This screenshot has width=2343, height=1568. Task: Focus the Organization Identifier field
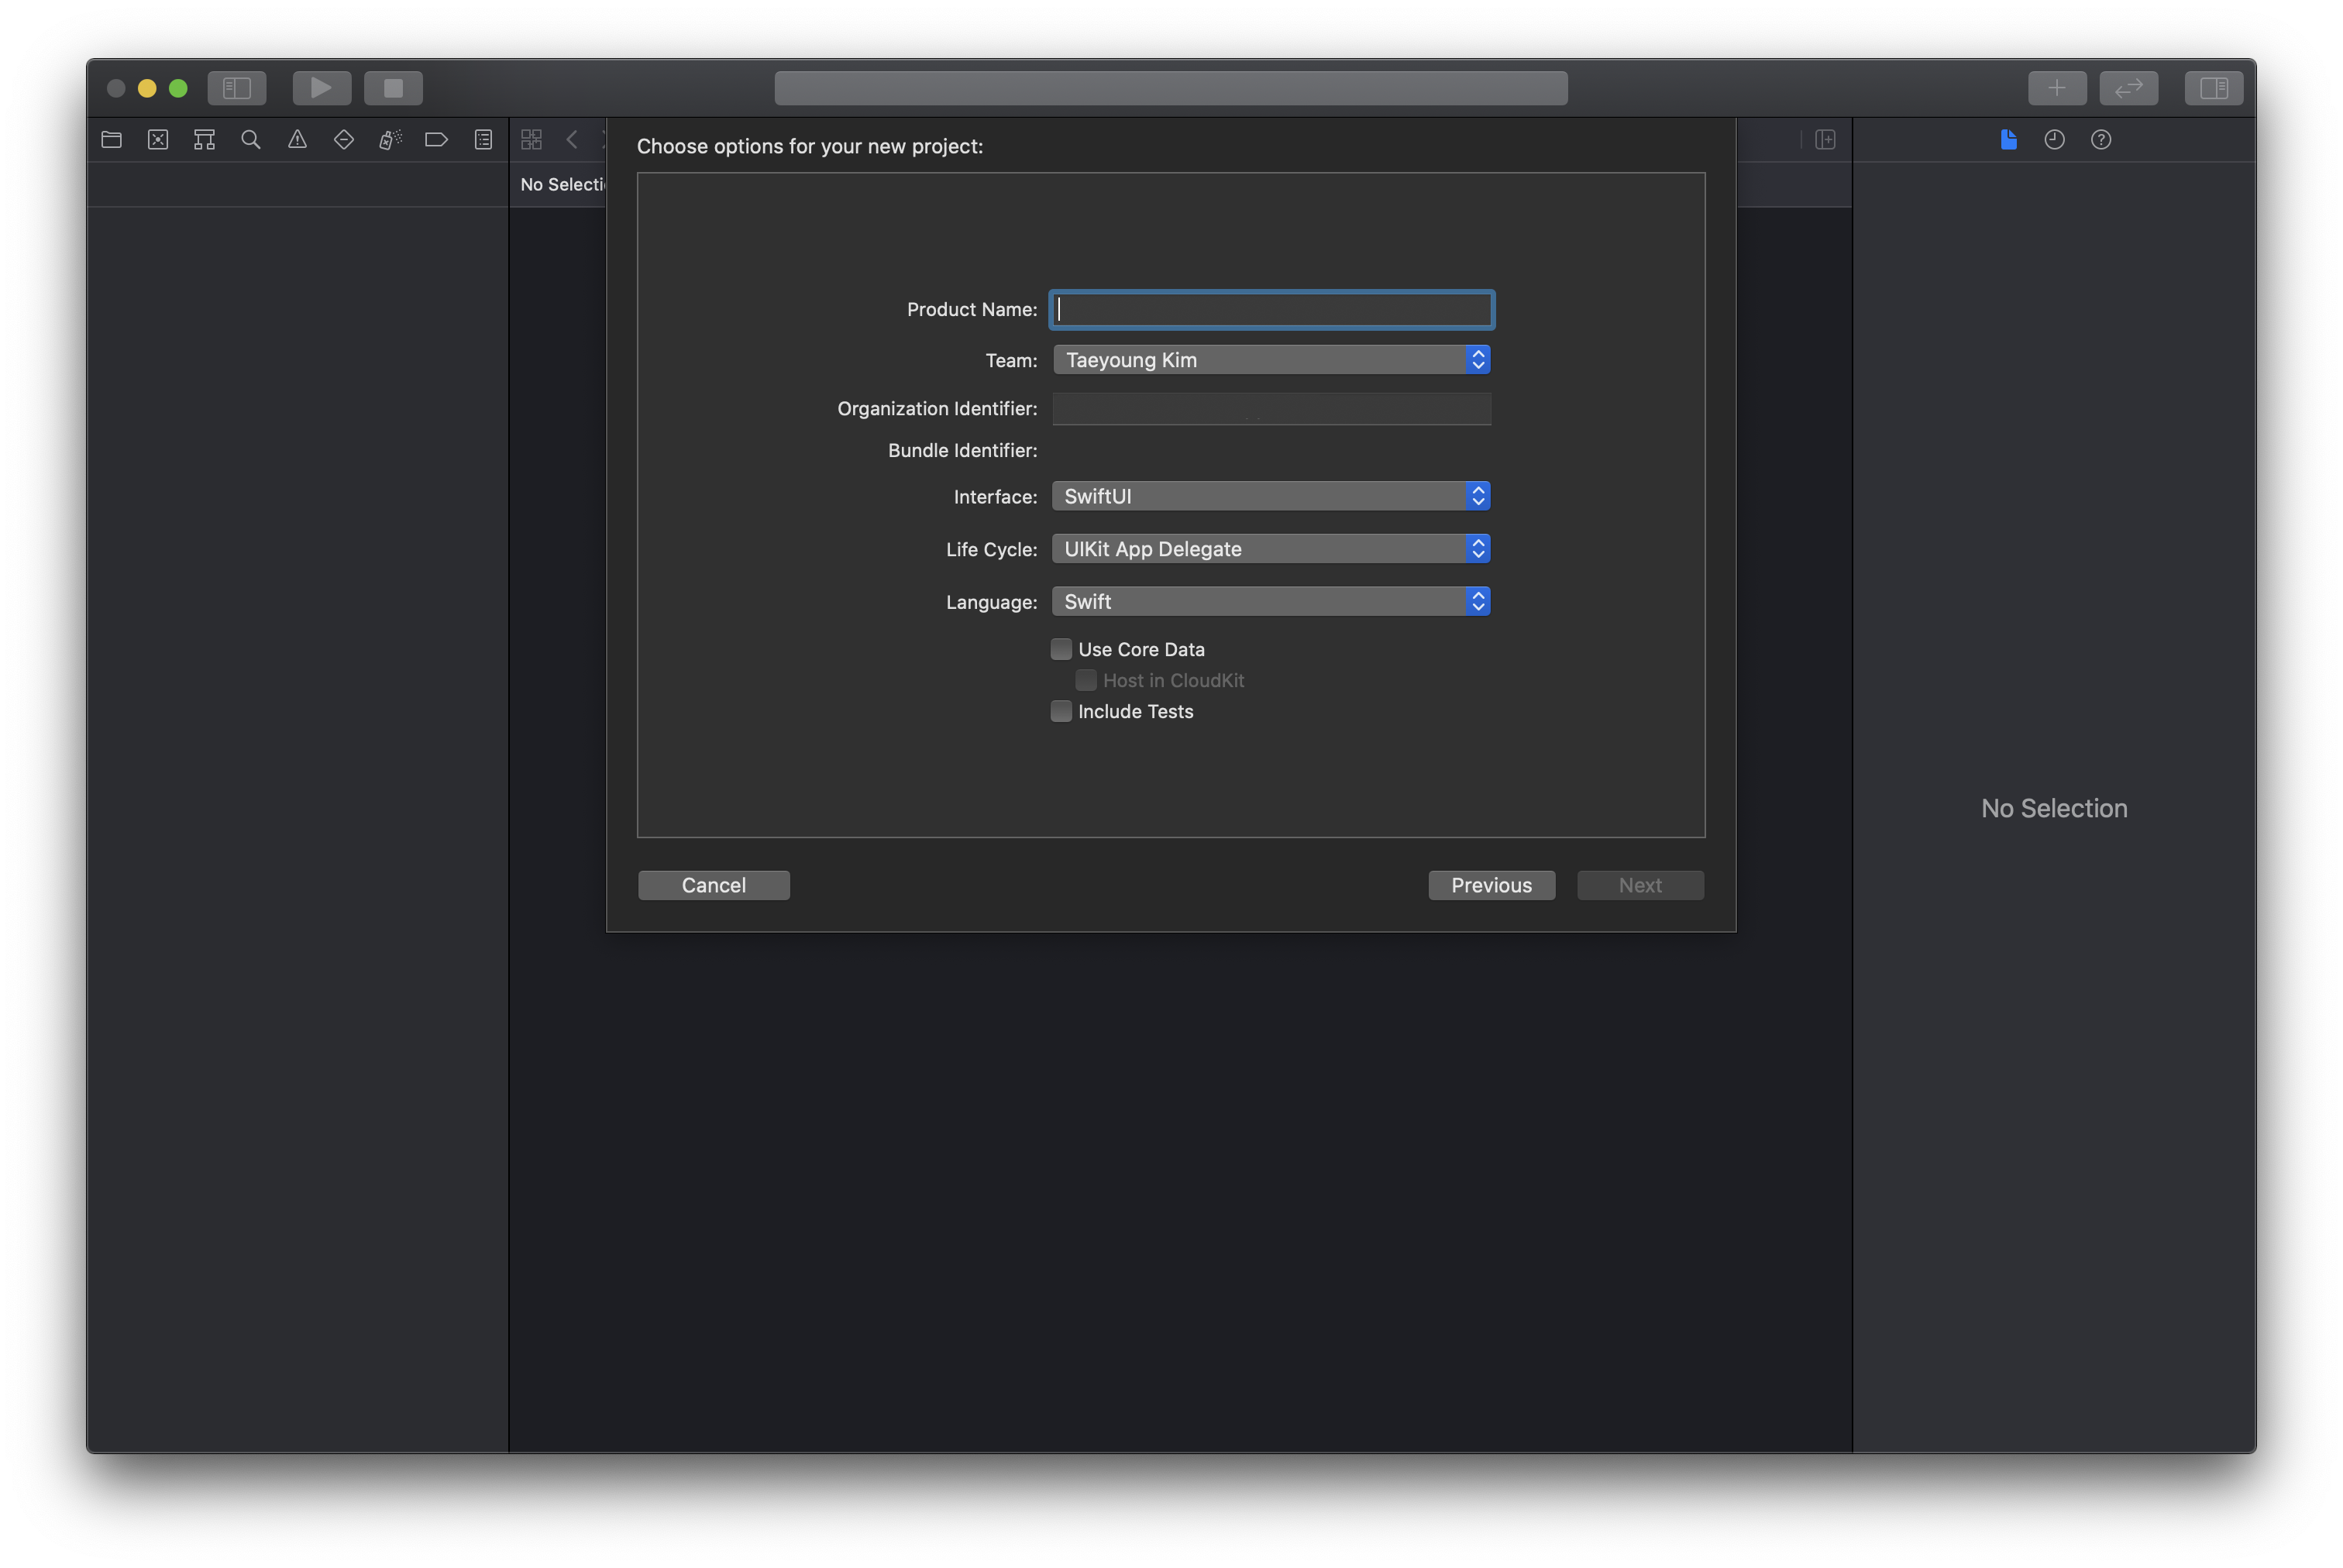point(1271,408)
